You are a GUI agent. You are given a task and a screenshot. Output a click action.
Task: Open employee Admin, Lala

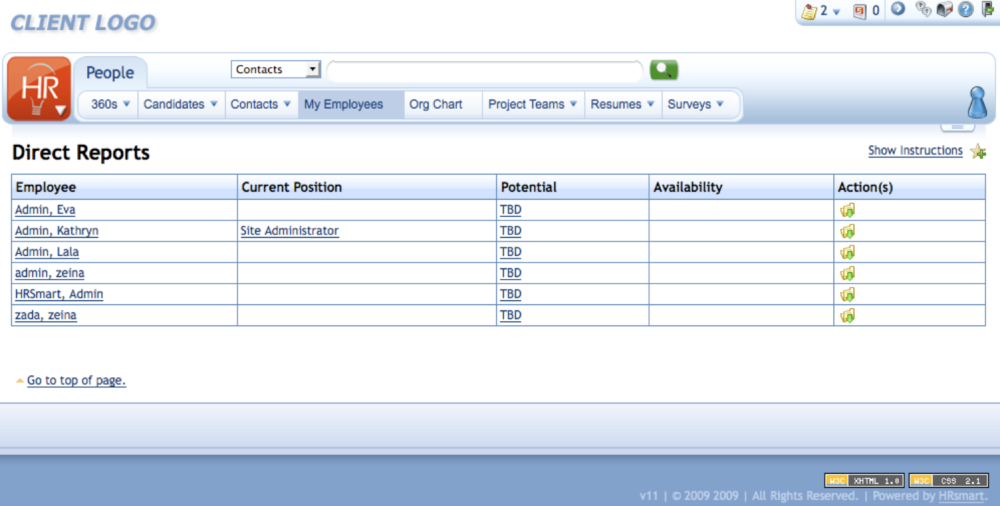click(x=47, y=252)
